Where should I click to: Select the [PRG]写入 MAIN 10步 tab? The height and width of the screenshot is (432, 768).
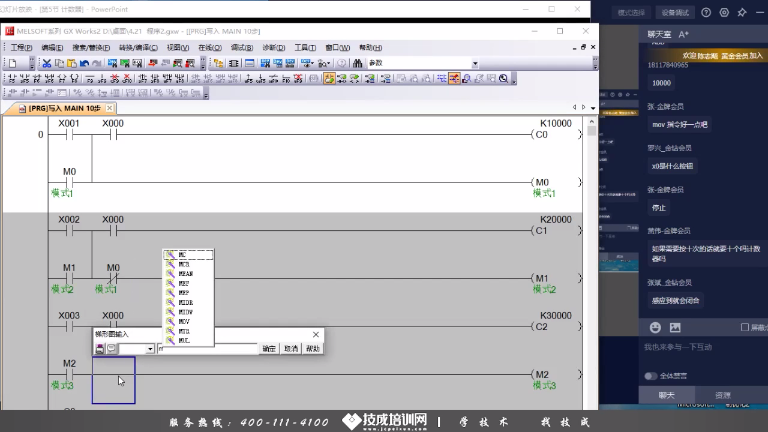tap(64, 108)
